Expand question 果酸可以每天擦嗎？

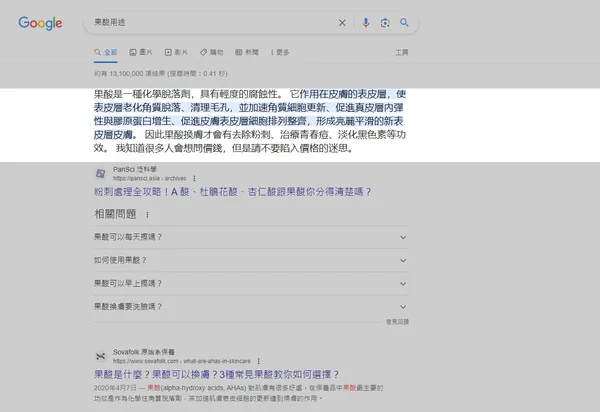click(x=251, y=237)
